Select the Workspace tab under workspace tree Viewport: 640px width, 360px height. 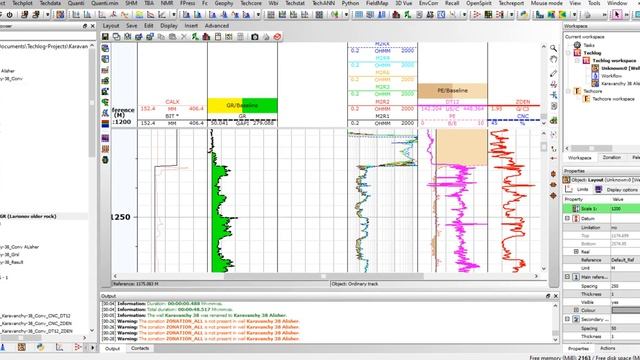[x=580, y=158]
